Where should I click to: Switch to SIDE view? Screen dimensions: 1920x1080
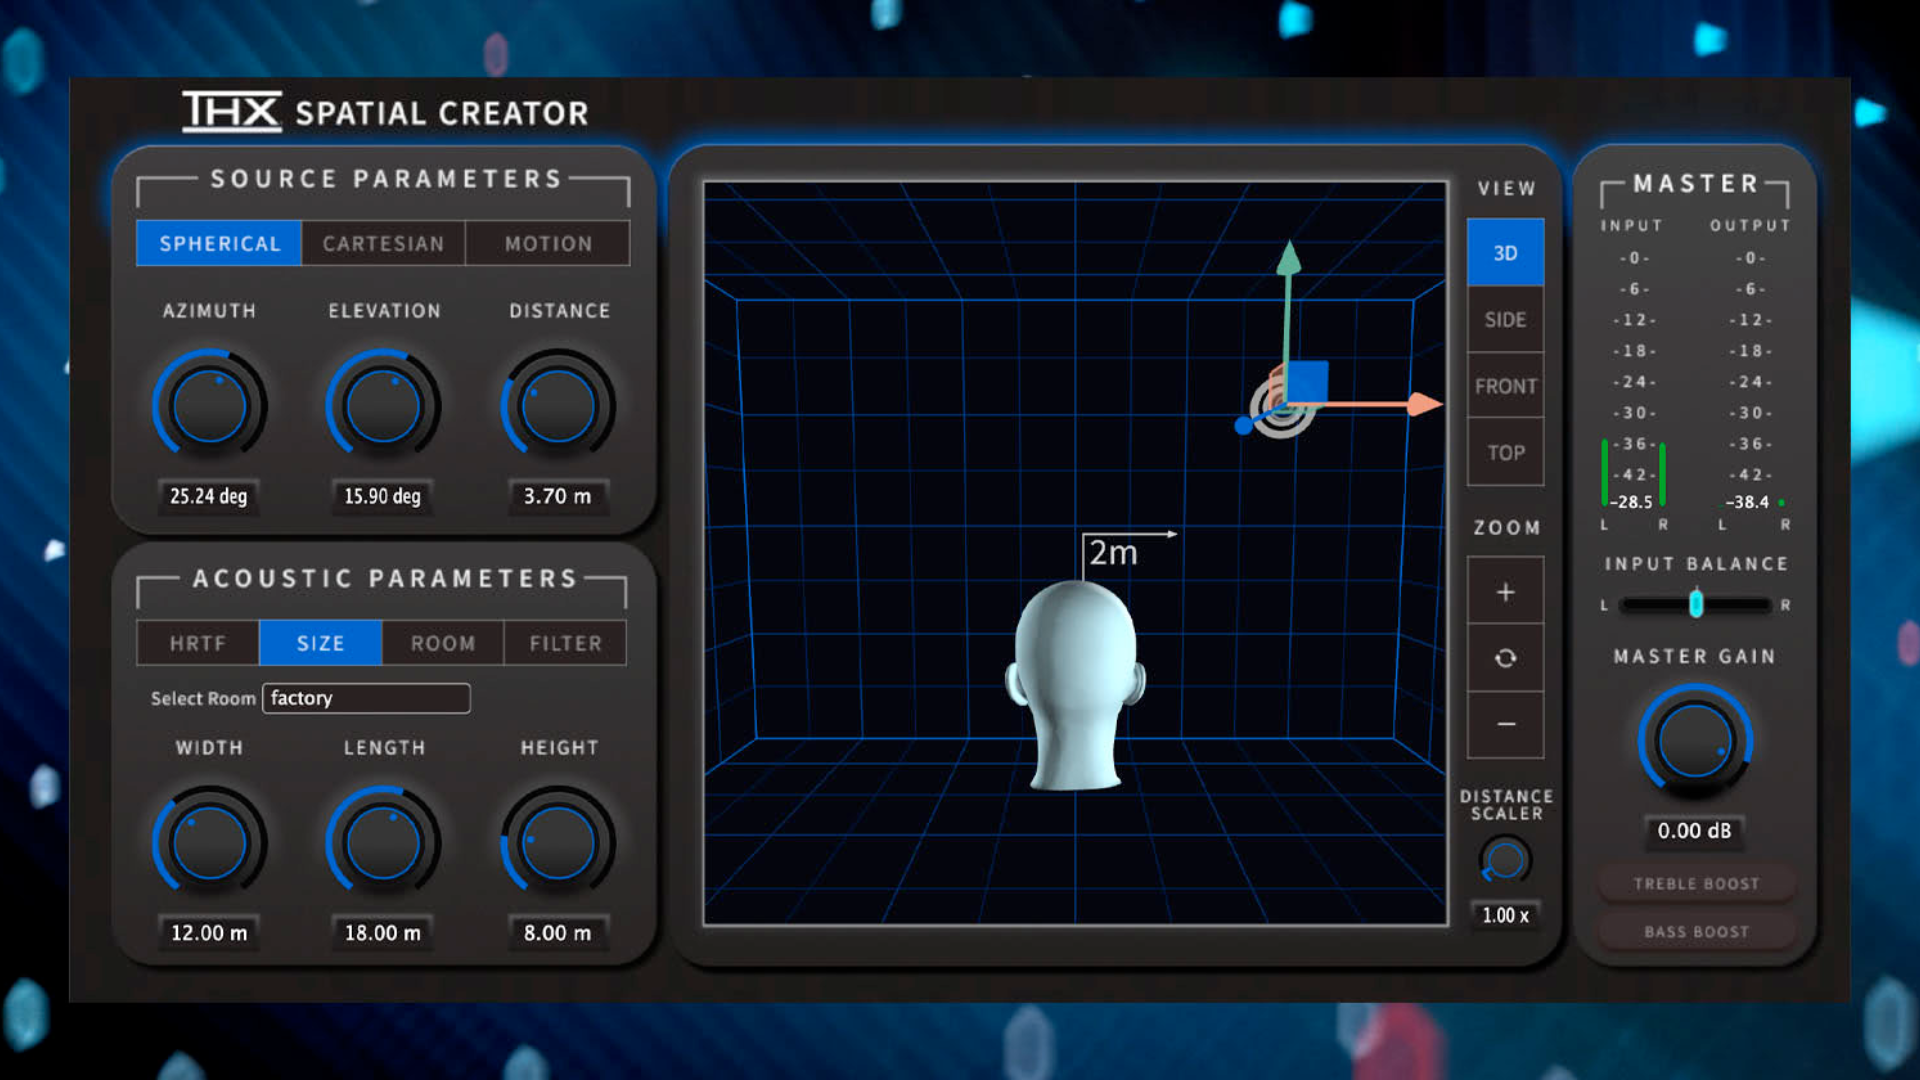1504,319
